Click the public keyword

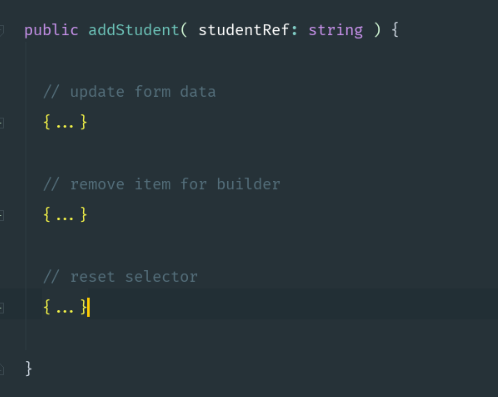tap(51, 31)
